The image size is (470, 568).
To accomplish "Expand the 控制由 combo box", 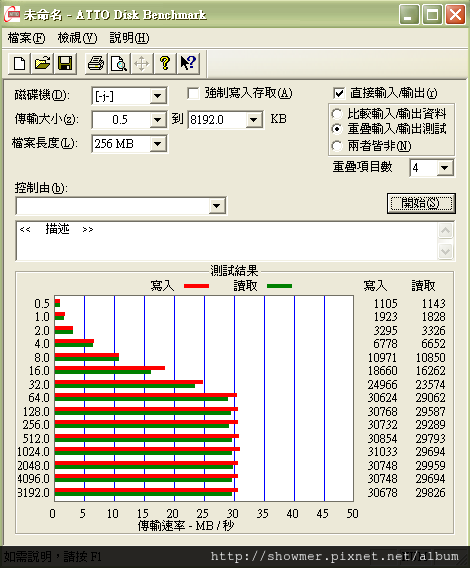I will (217, 206).
